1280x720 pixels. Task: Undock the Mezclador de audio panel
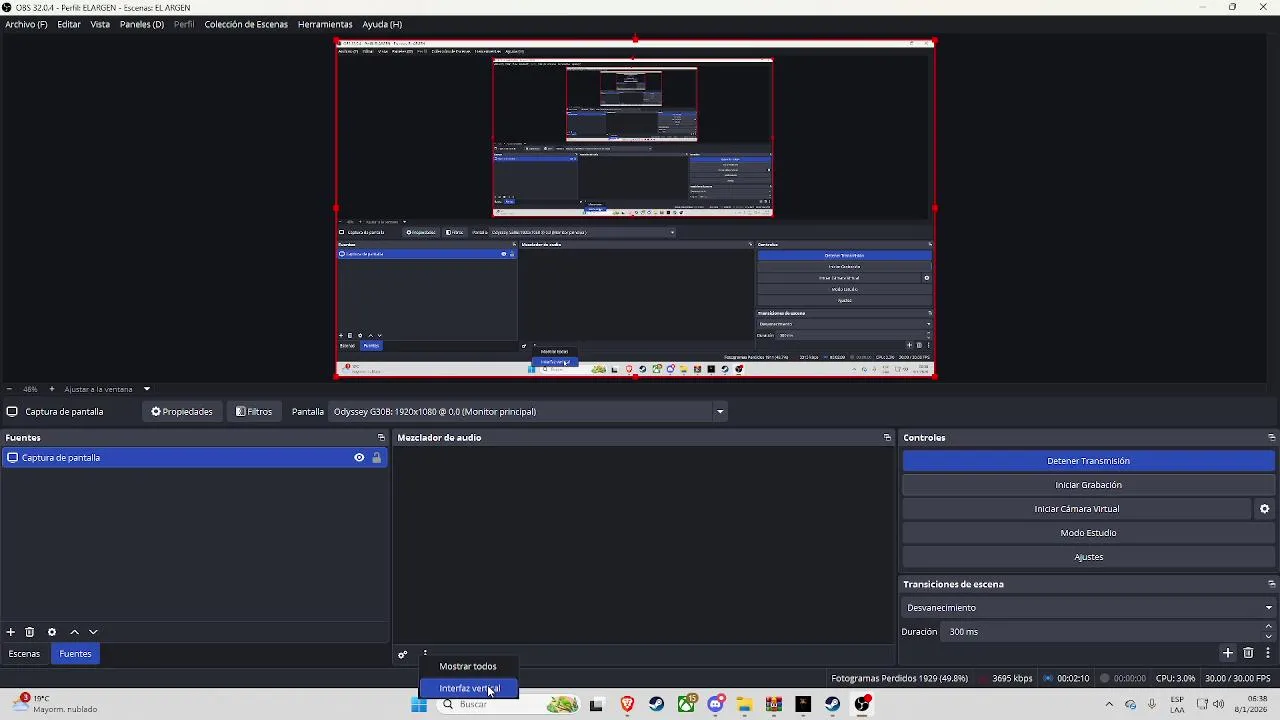tap(887, 437)
